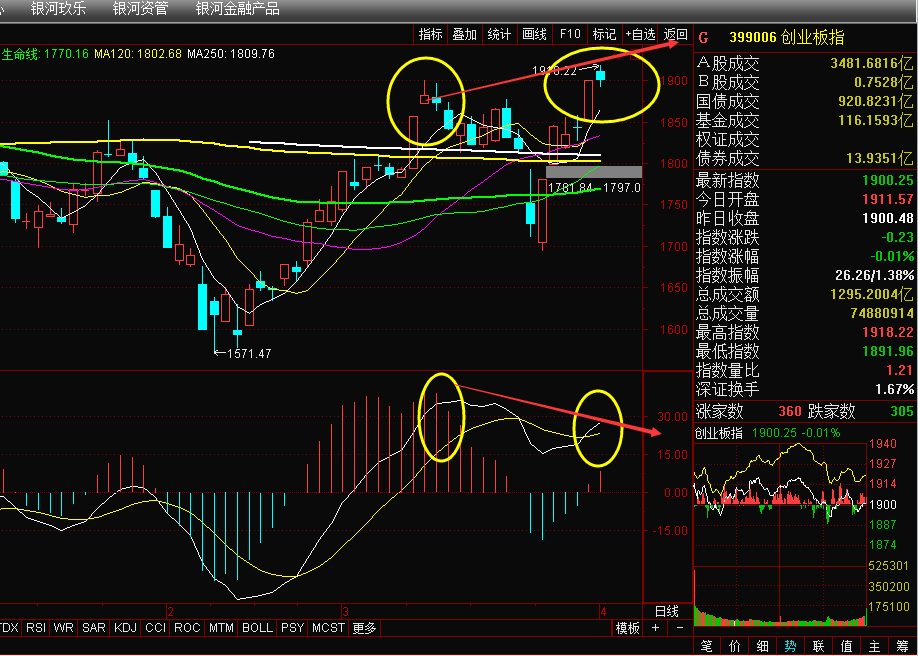Select the 势 trend view tab
Viewport: 918px width, 656px height.
point(790,646)
